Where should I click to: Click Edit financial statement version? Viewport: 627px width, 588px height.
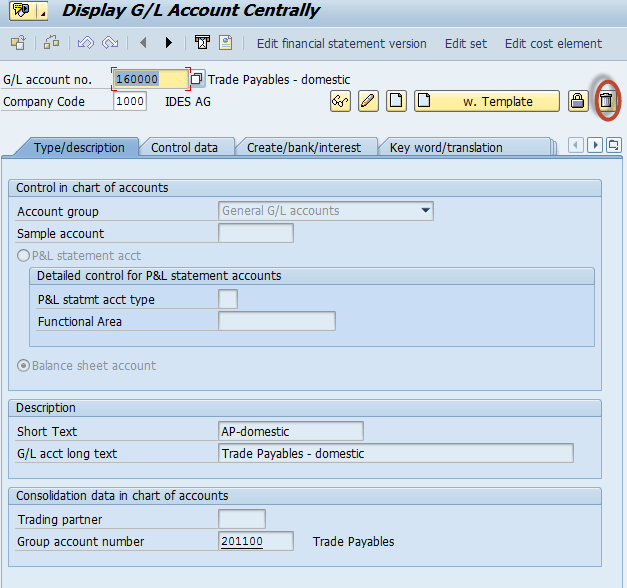pyautogui.click(x=341, y=43)
